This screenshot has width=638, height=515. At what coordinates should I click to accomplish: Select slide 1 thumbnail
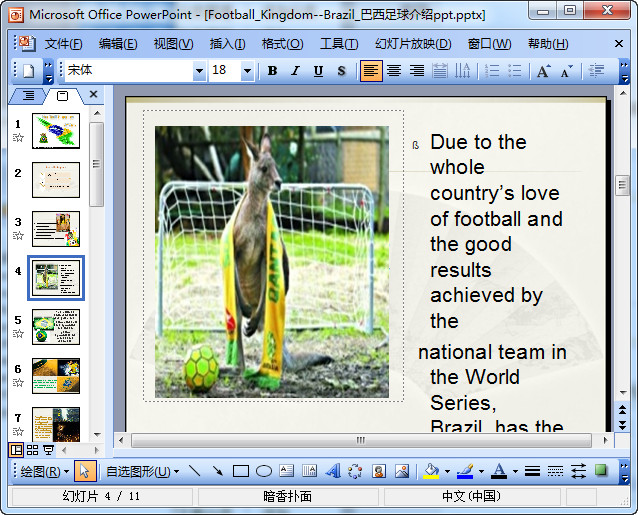(56, 131)
